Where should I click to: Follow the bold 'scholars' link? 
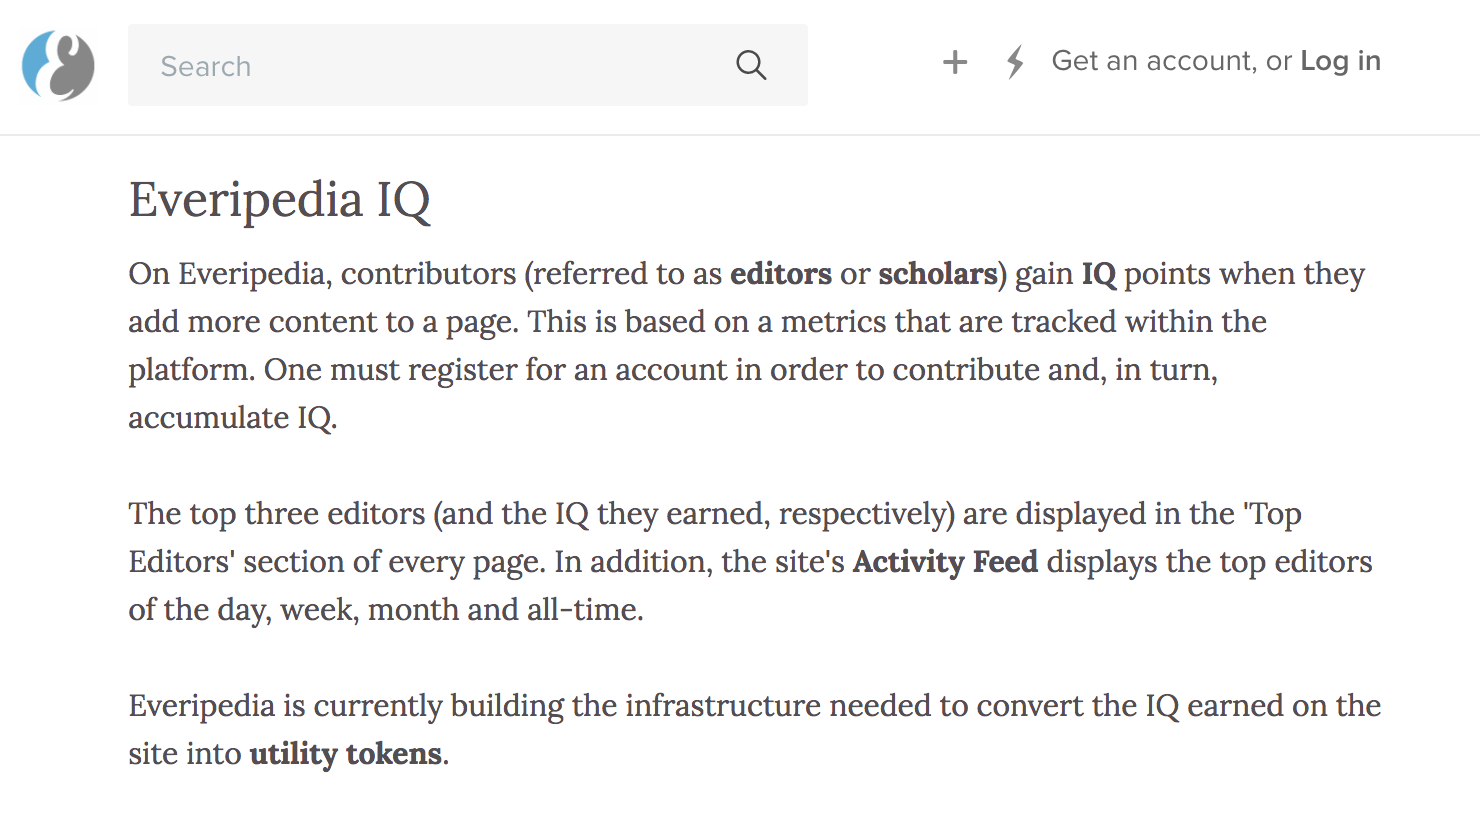pyautogui.click(x=938, y=274)
